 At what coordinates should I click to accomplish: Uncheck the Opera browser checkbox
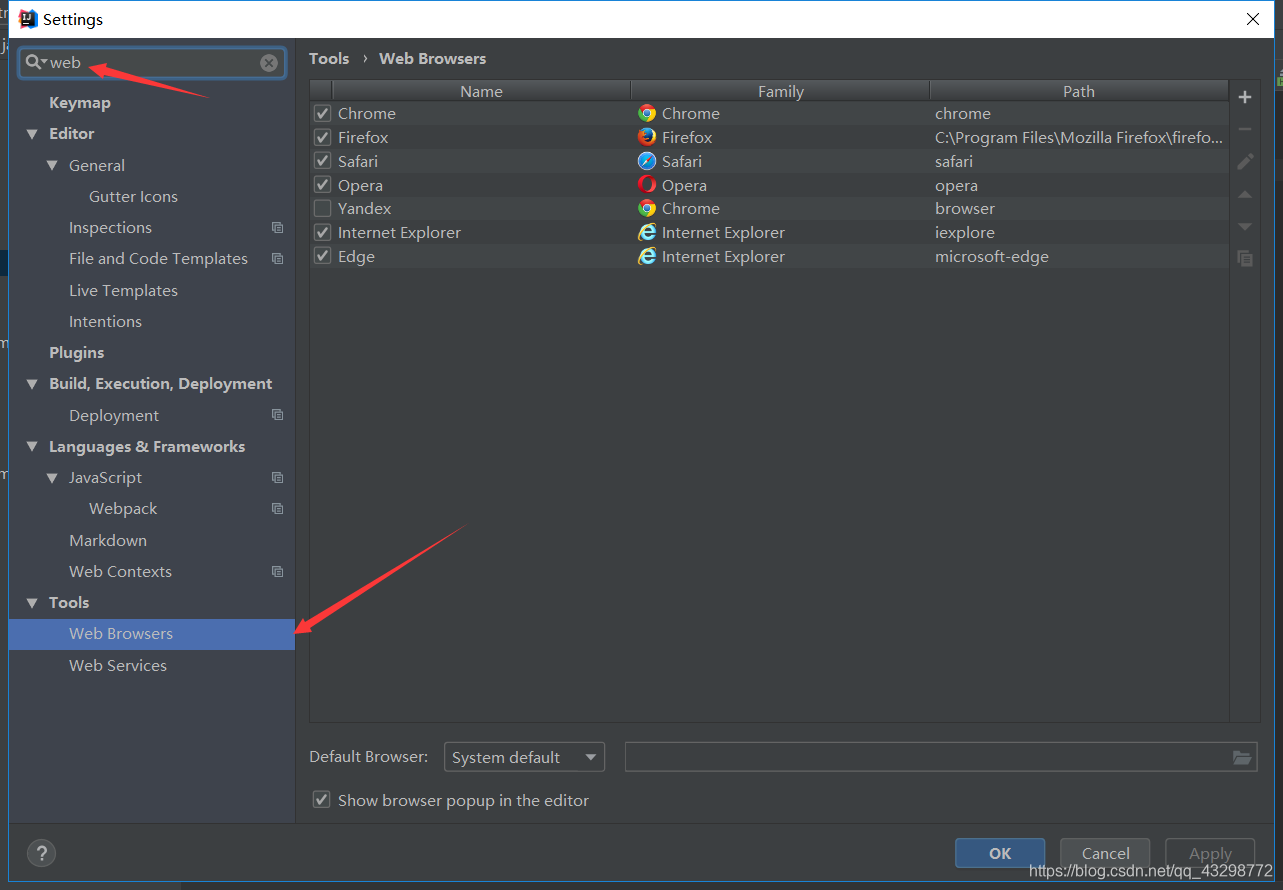pos(322,185)
